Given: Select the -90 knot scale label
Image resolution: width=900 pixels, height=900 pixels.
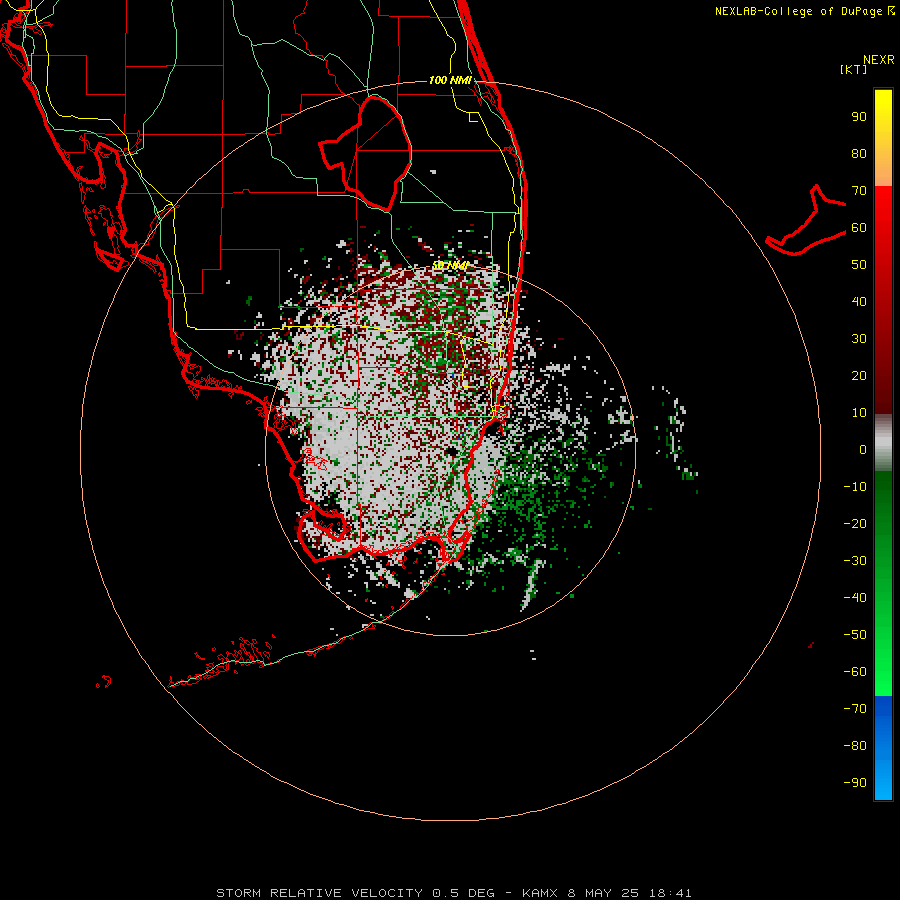Looking at the screenshot, I should click(855, 782).
